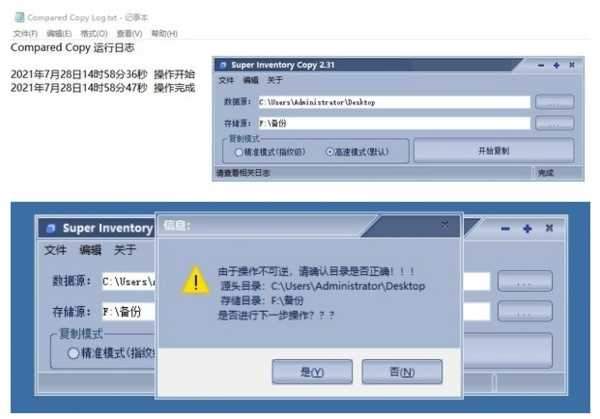
Task: Click the Notepad icon in Compared Copy Log title
Action: click(x=19, y=17)
